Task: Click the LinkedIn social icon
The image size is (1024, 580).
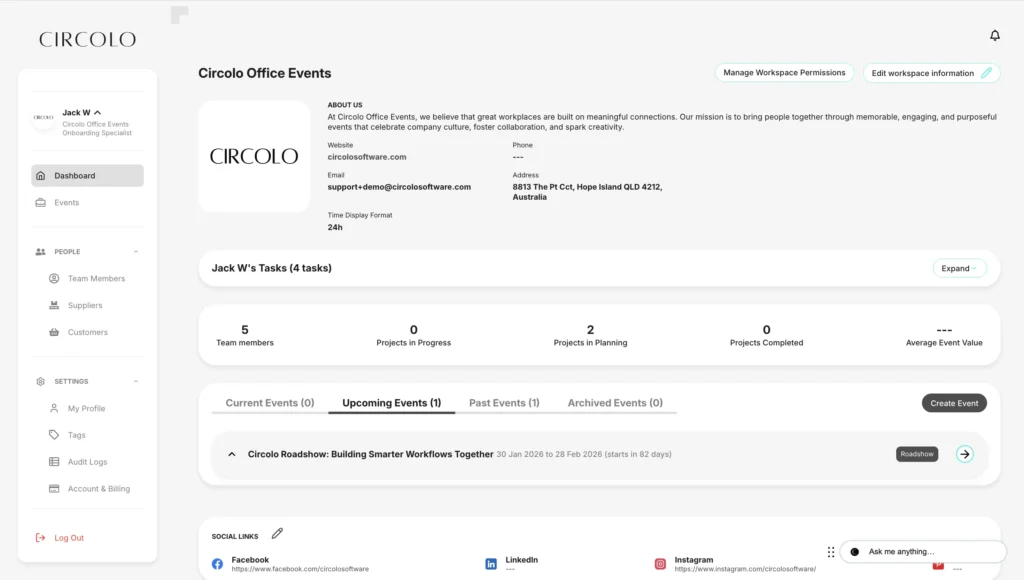Action: [491, 564]
